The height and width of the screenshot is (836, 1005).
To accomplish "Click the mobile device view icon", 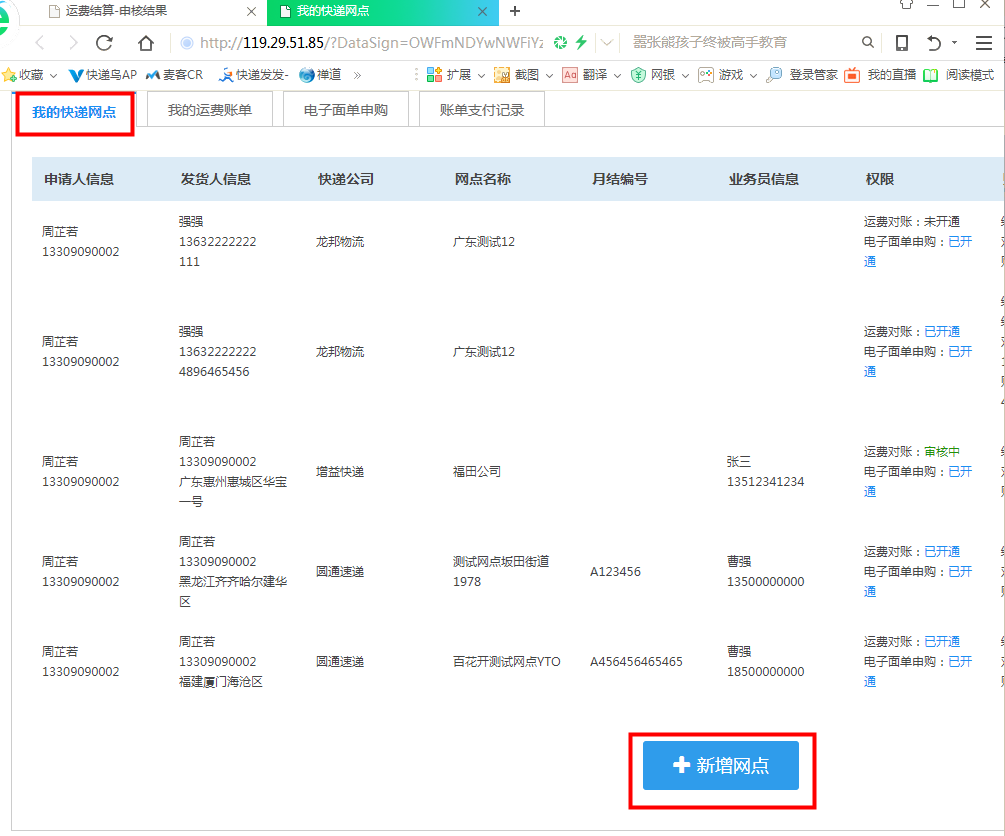I will coord(901,43).
